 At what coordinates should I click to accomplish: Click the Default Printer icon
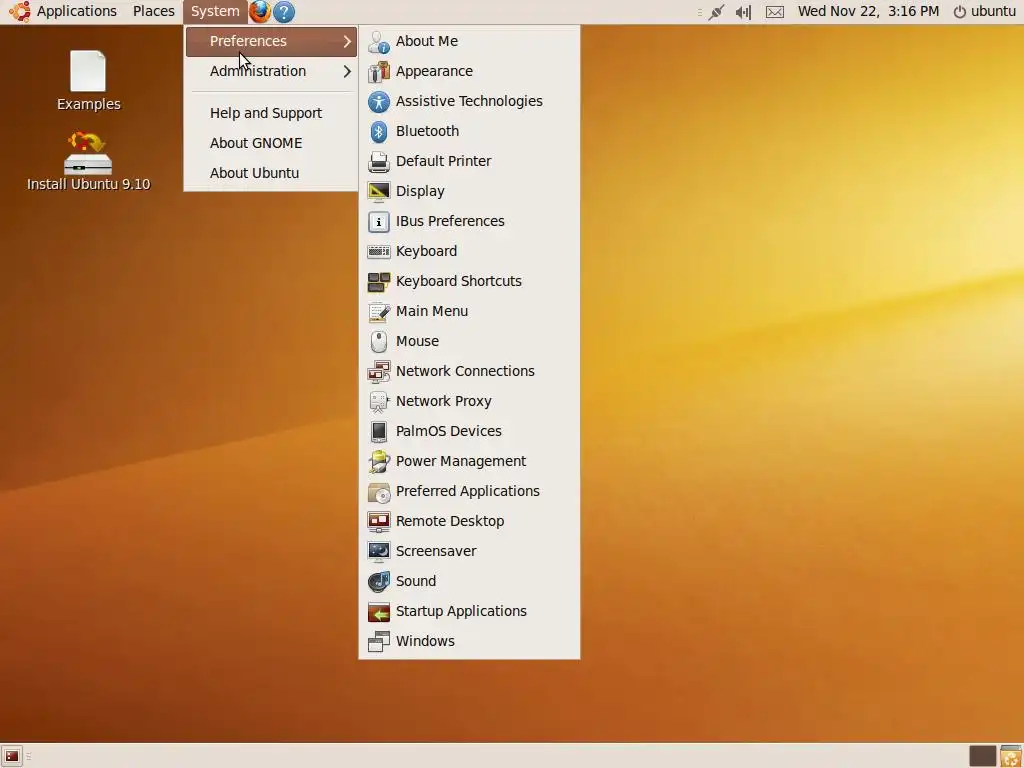[x=378, y=161]
